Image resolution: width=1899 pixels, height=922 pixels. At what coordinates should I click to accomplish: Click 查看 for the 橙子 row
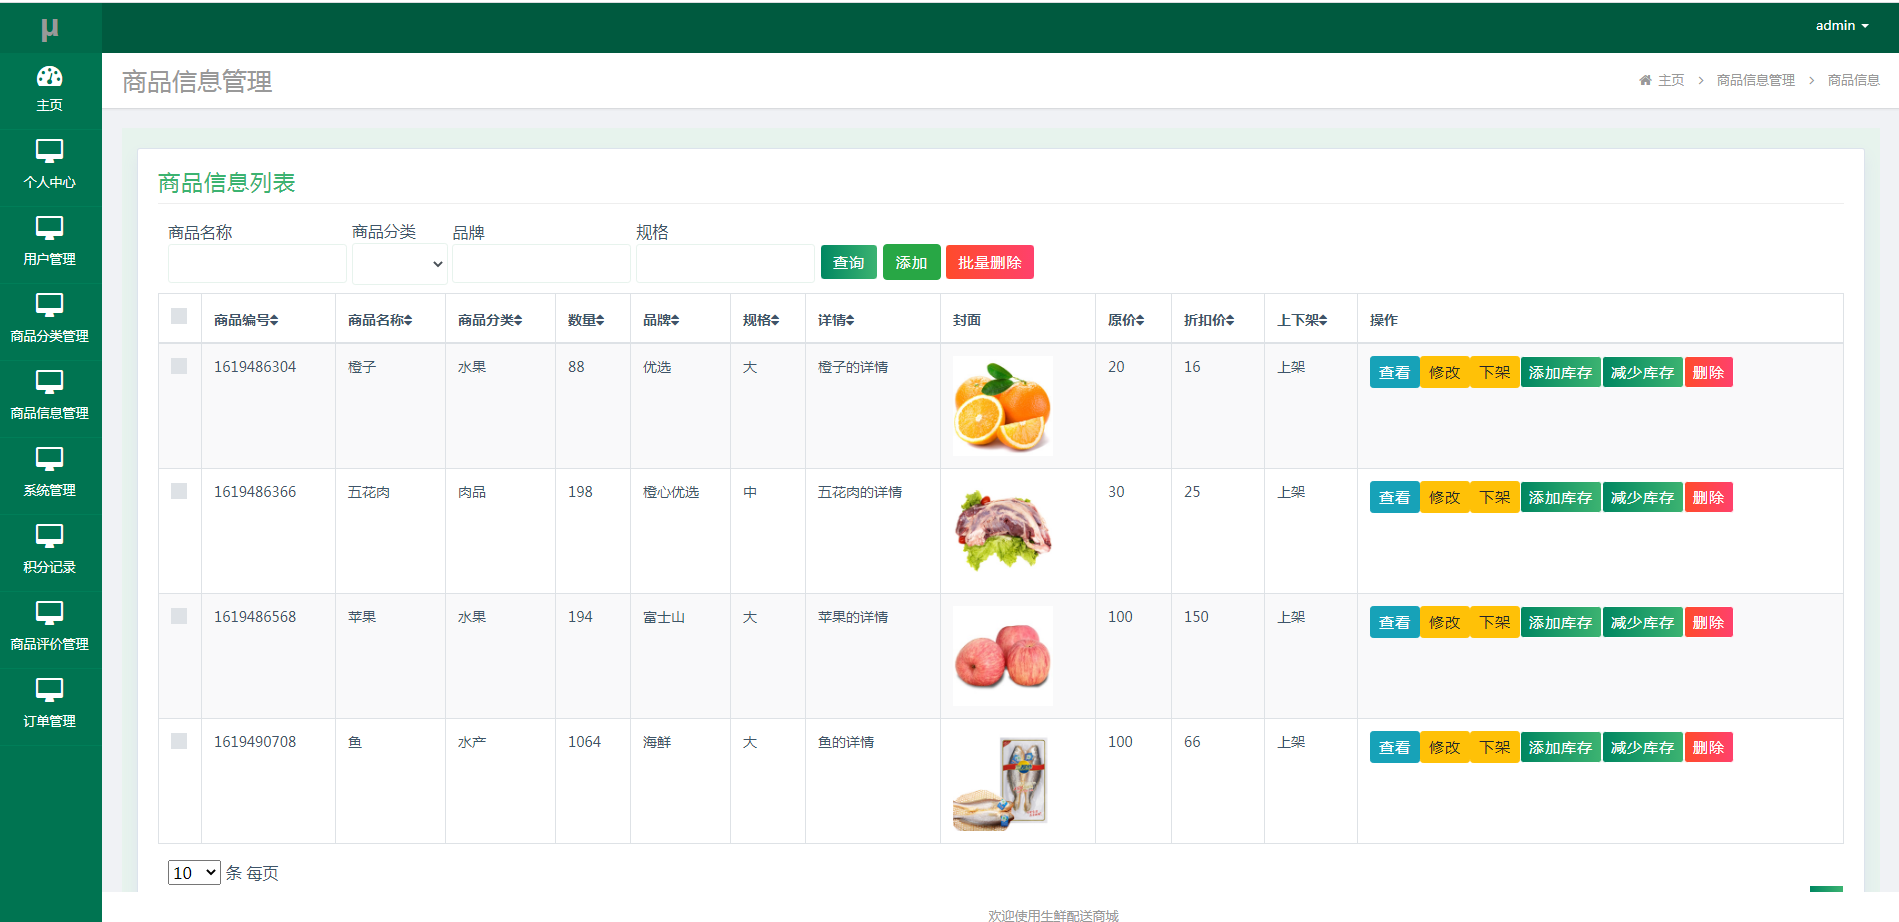[1394, 372]
